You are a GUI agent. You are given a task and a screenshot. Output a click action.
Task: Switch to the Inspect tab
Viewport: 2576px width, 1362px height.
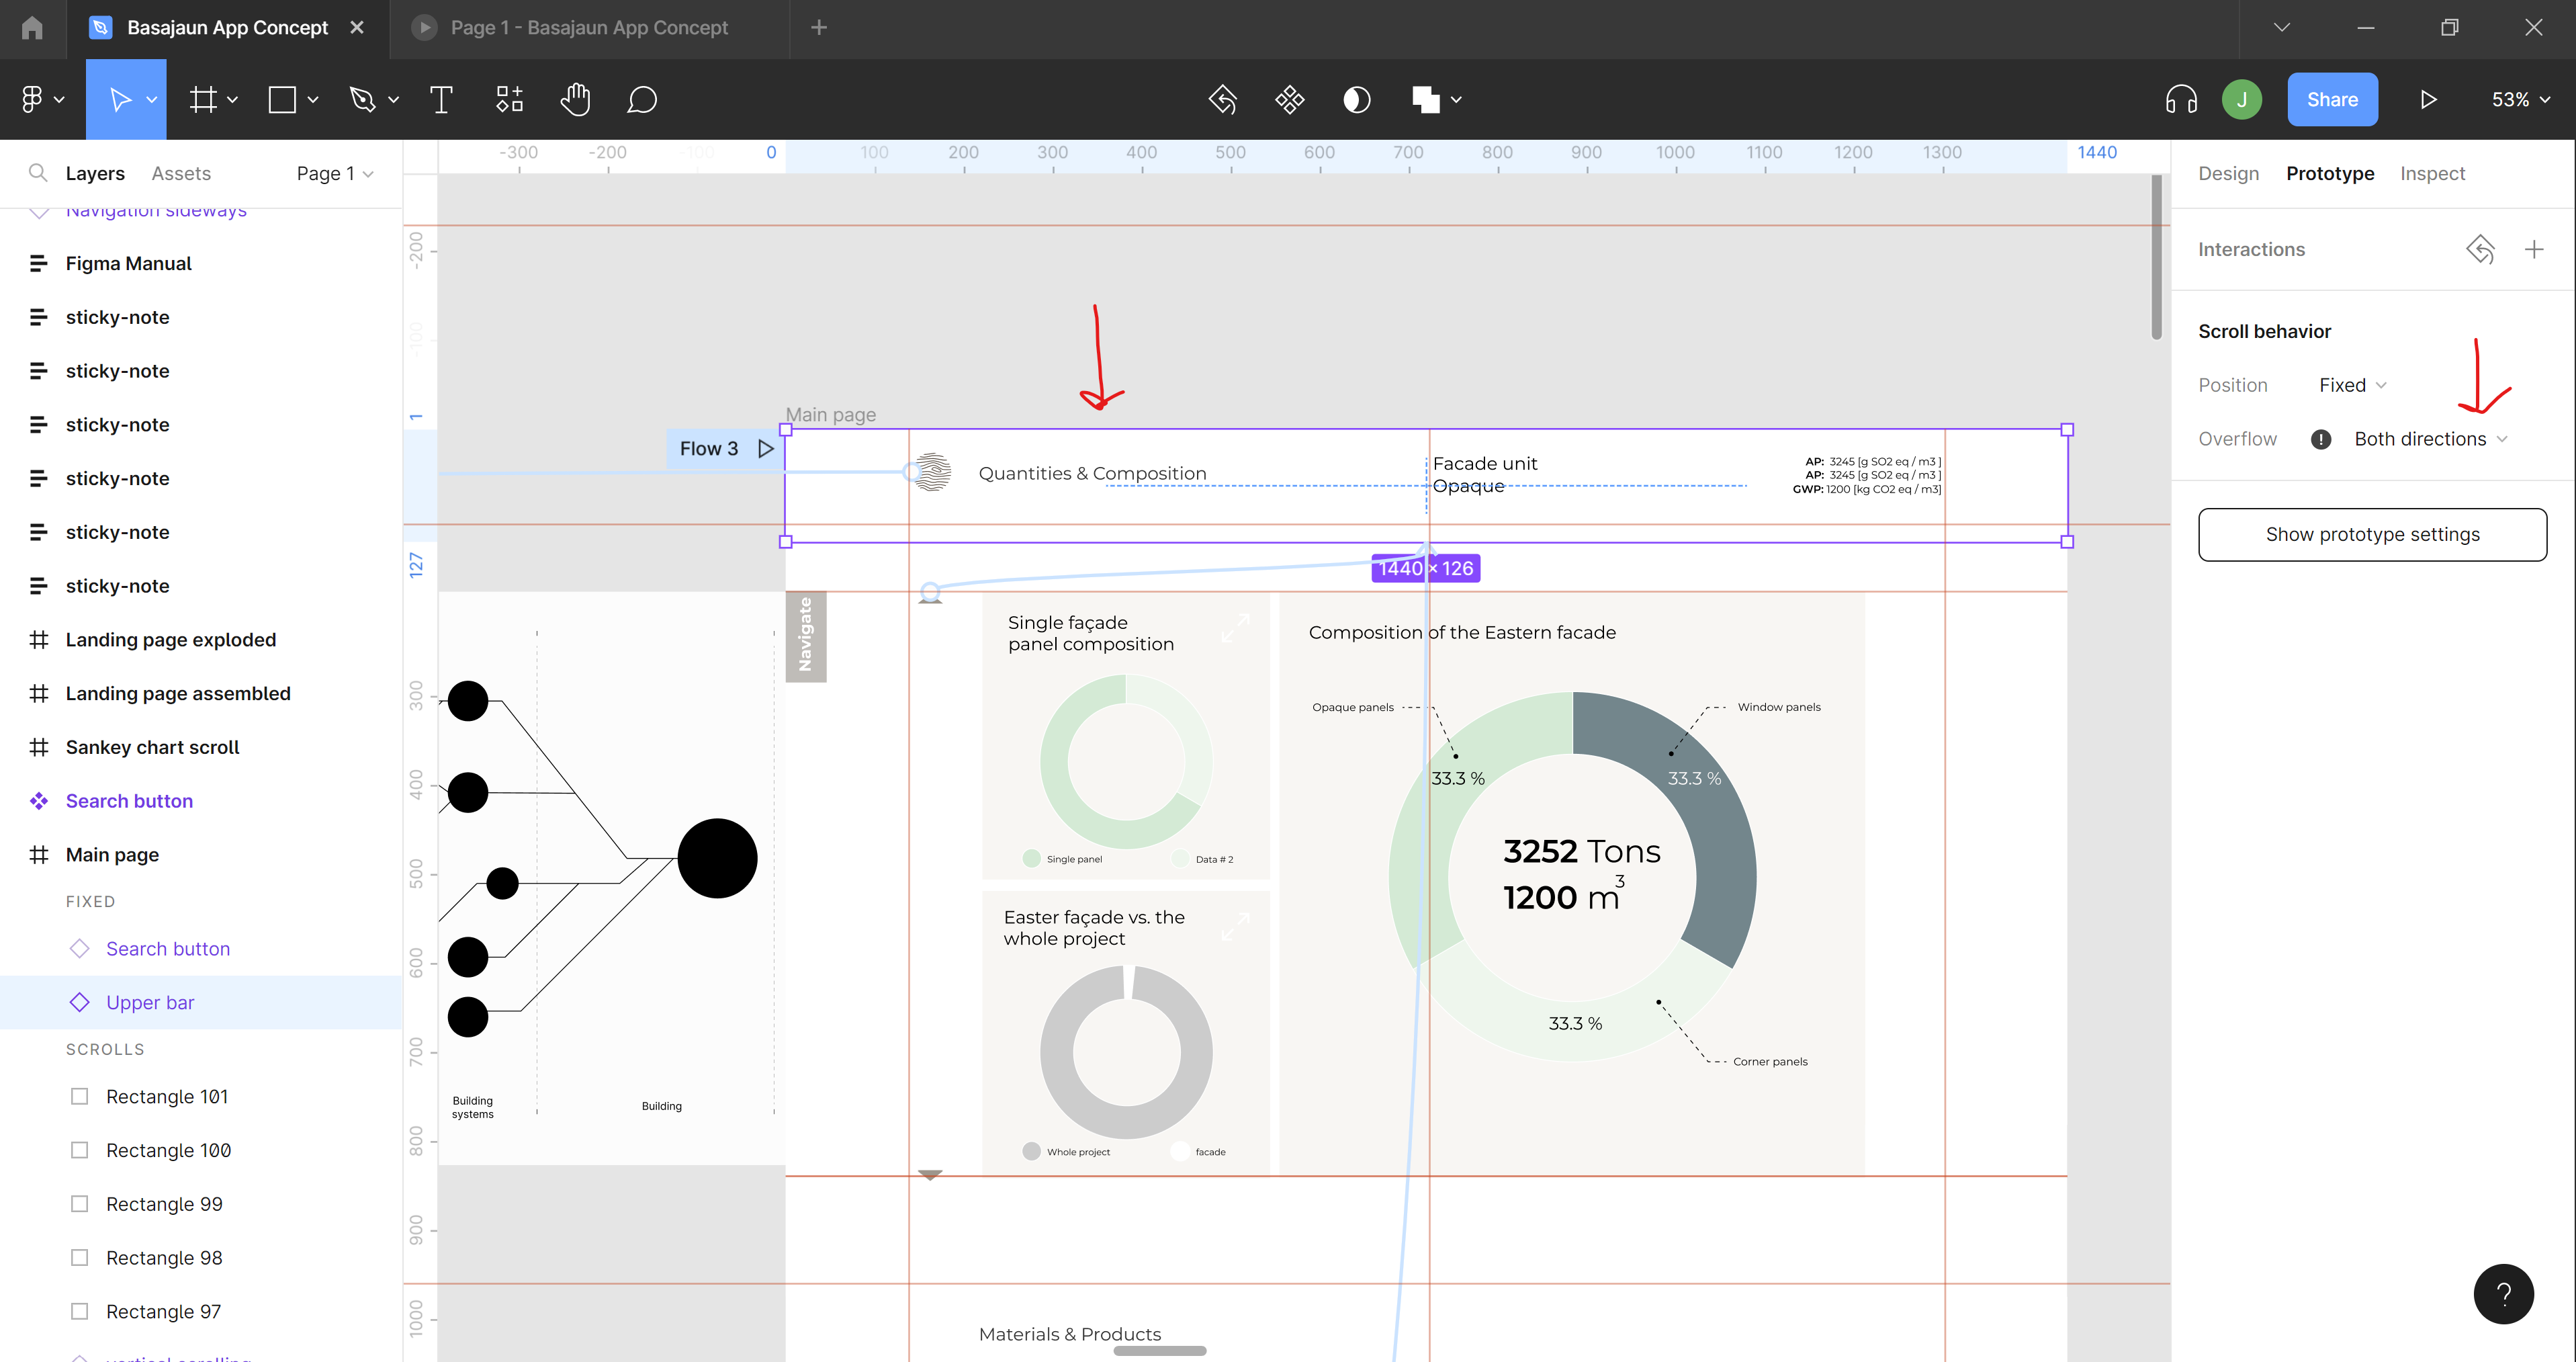[x=2432, y=173]
